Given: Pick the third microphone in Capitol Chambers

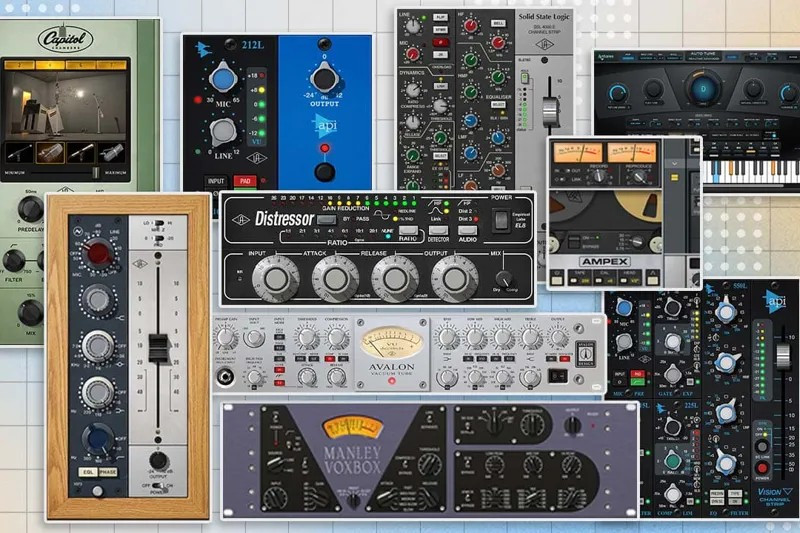Looking at the screenshot, I should point(81,153).
